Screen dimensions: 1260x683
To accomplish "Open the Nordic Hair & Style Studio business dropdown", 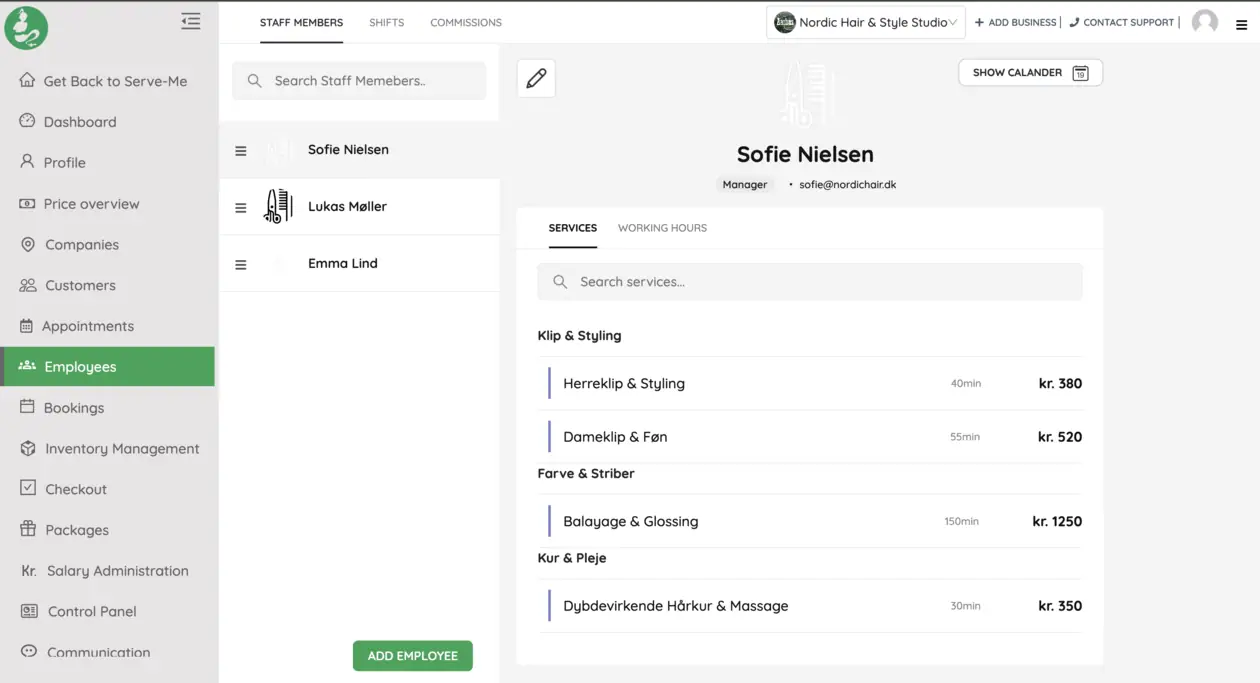I will pyautogui.click(x=866, y=22).
